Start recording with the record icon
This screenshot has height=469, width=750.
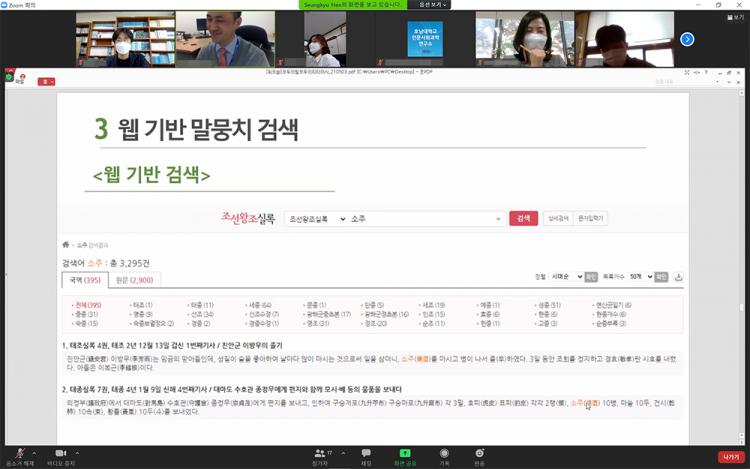click(444, 453)
